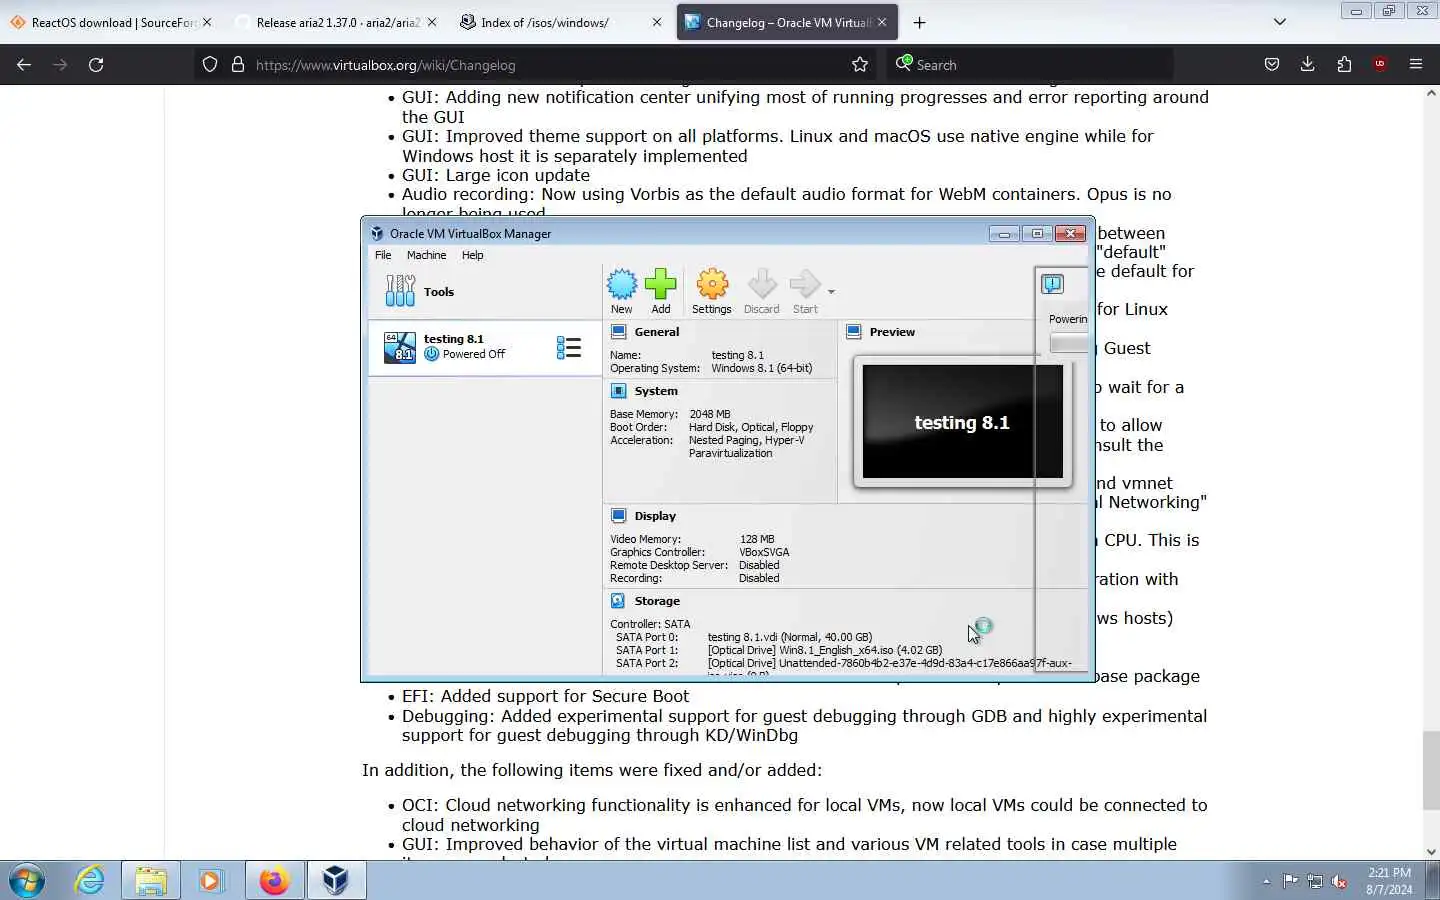1440x900 pixels.
Task: Bookmark this page with star icon
Action: [860, 64]
